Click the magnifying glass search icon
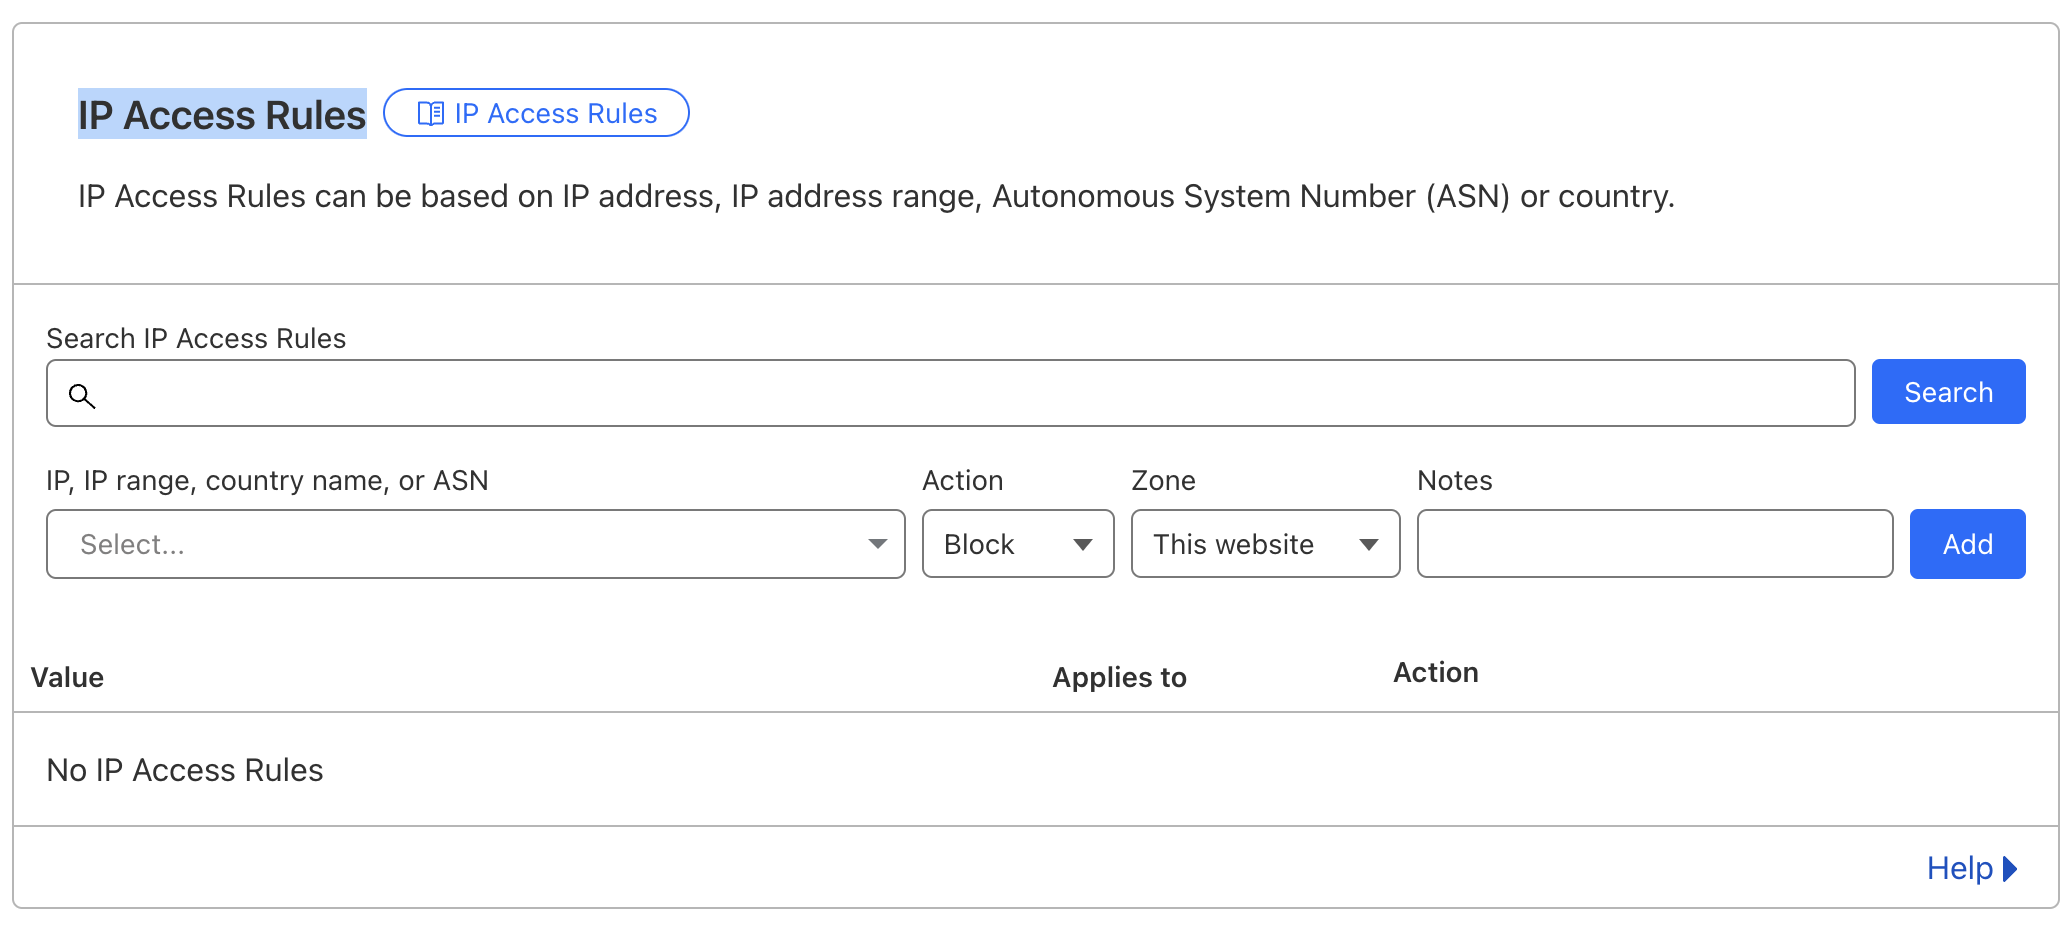Image resolution: width=2072 pixels, height=928 pixels. click(x=82, y=396)
